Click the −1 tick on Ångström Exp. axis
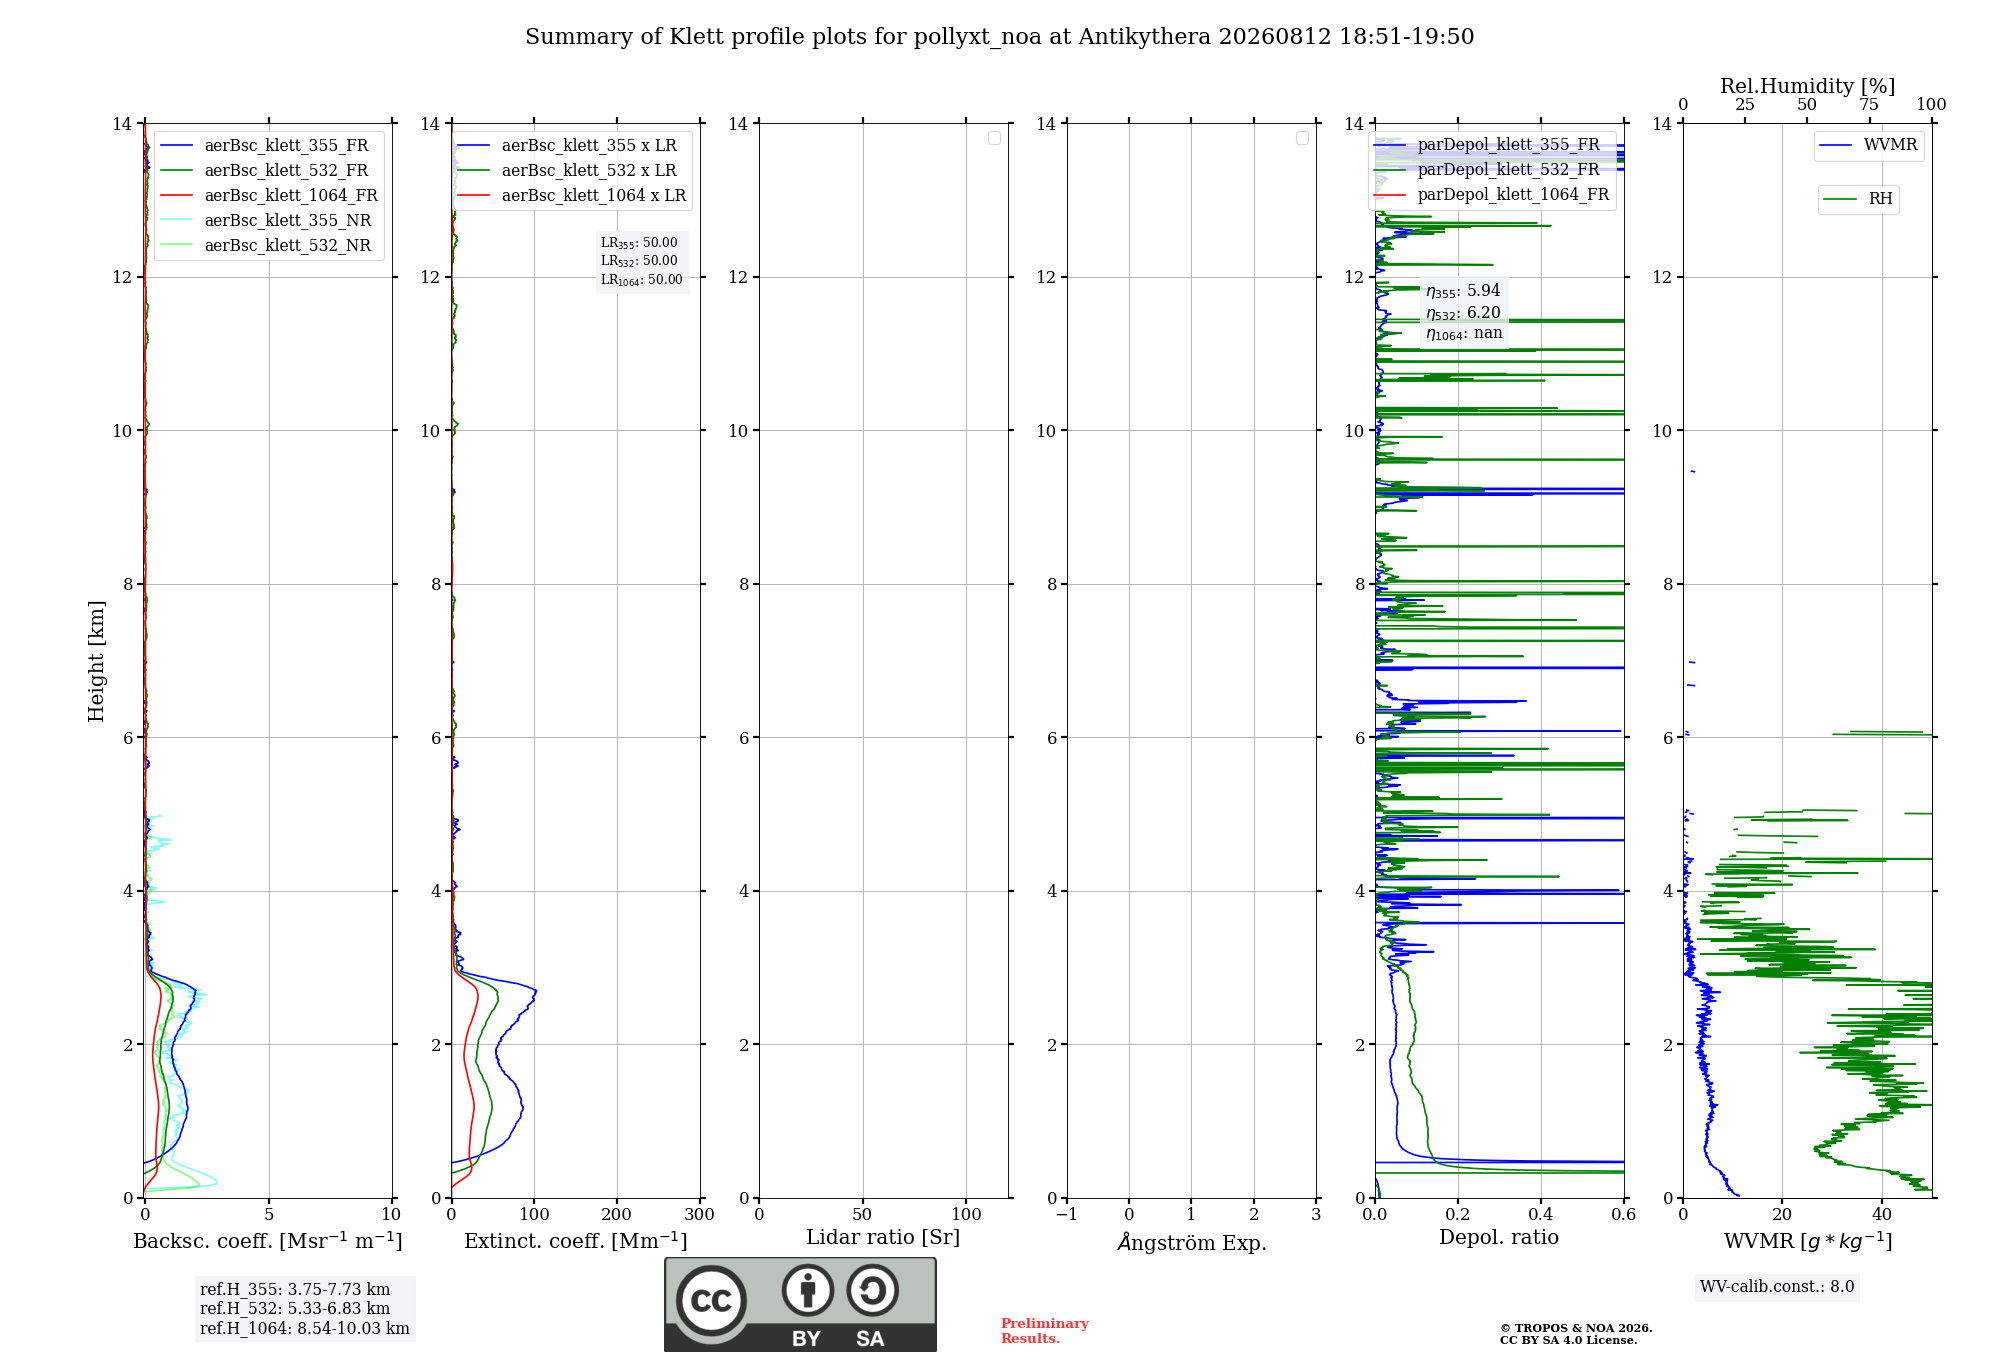This screenshot has height=1360, width=2000. point(1067,1215)
